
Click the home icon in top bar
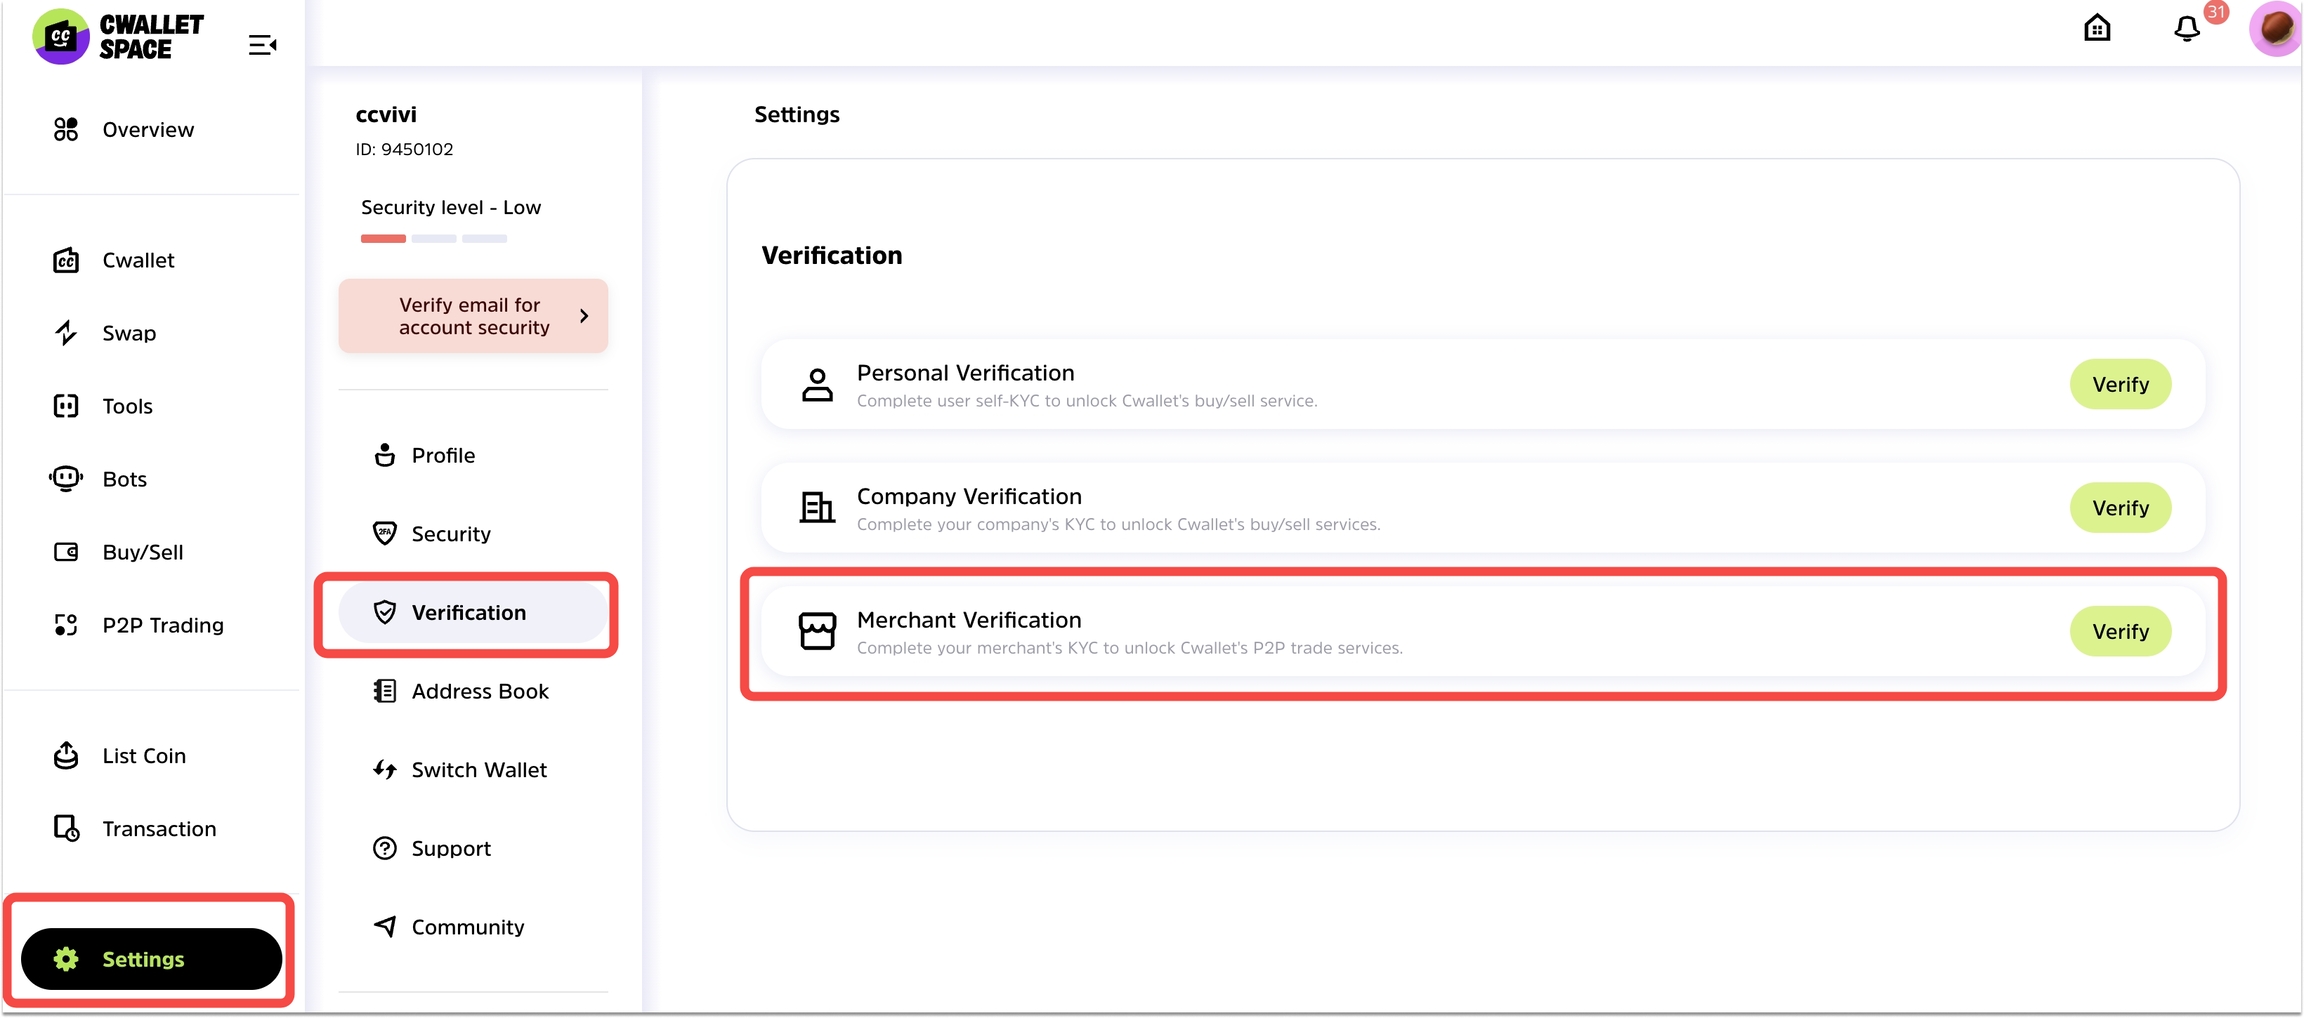click(x=2097, y=28)
